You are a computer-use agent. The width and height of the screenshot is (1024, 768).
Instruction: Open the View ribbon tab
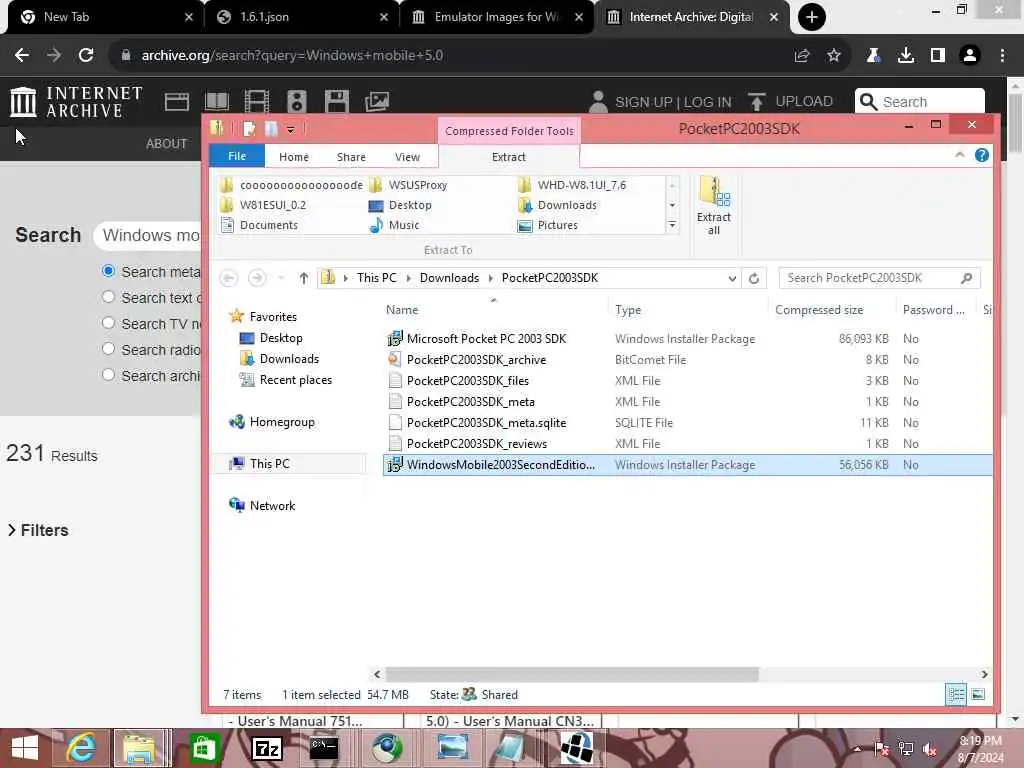tap(407, 157)
